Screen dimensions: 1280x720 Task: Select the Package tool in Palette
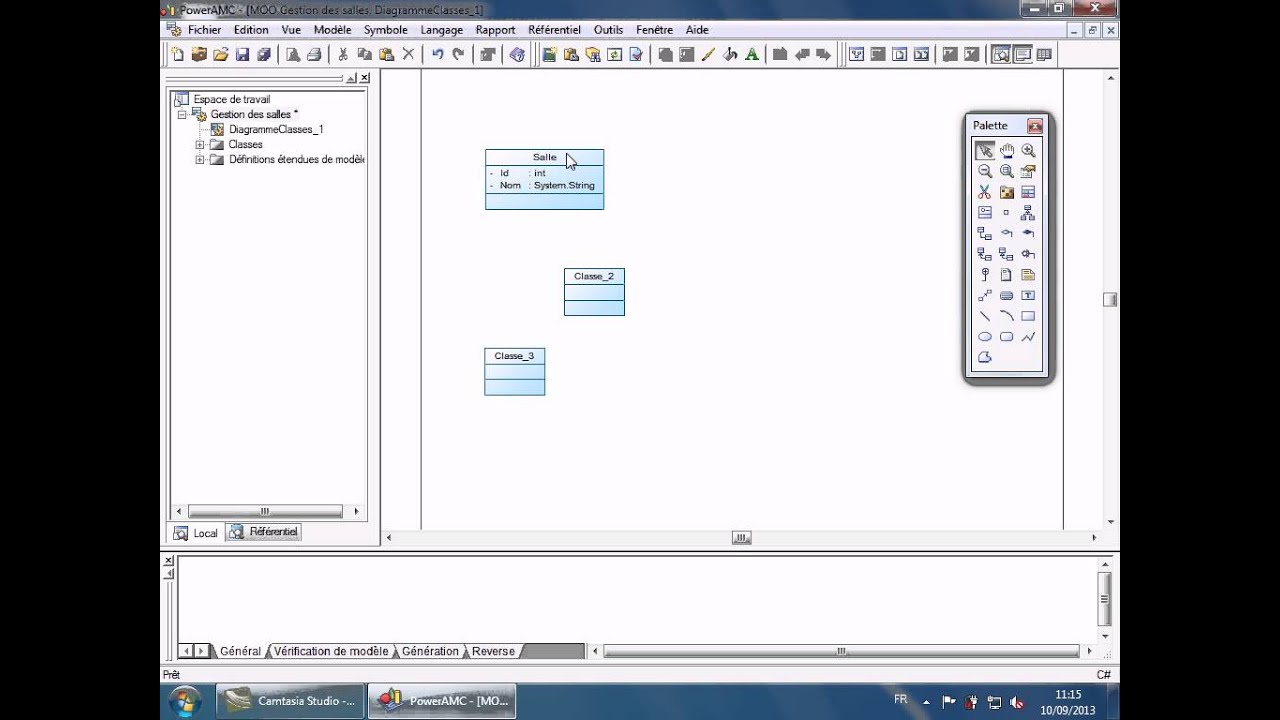[x=1006, y=192]
